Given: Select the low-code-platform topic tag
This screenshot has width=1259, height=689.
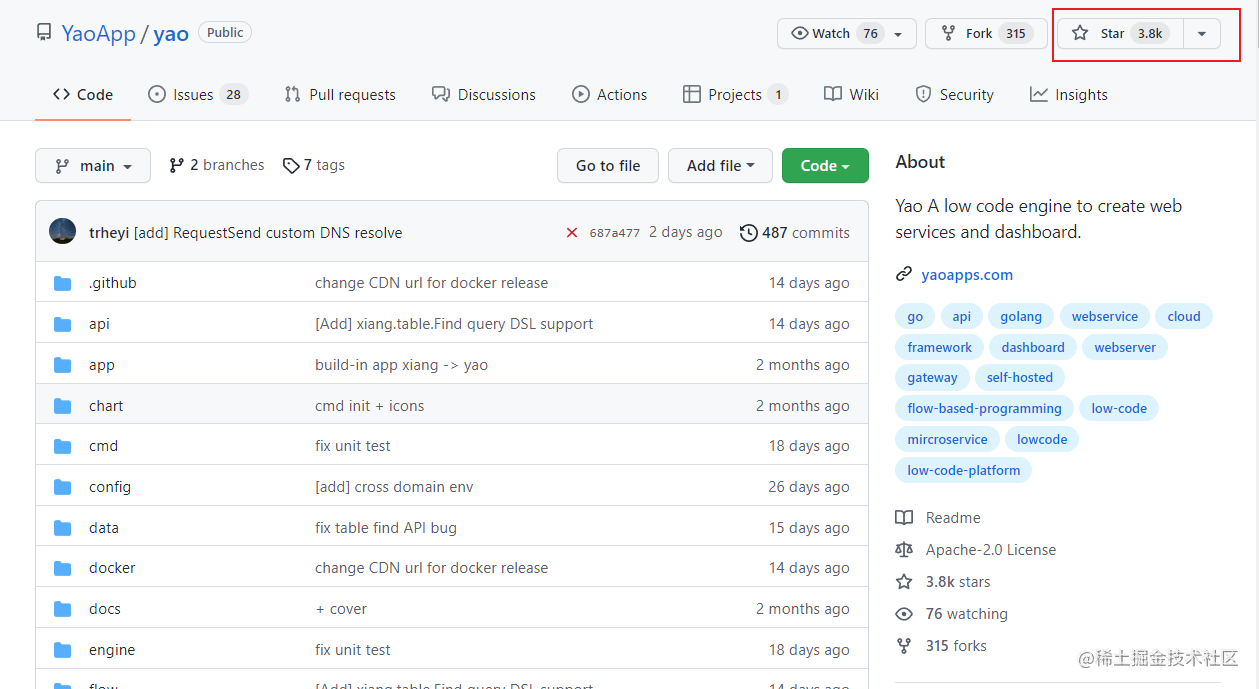Looking at the screenshot, I should (x=964, y=470).
